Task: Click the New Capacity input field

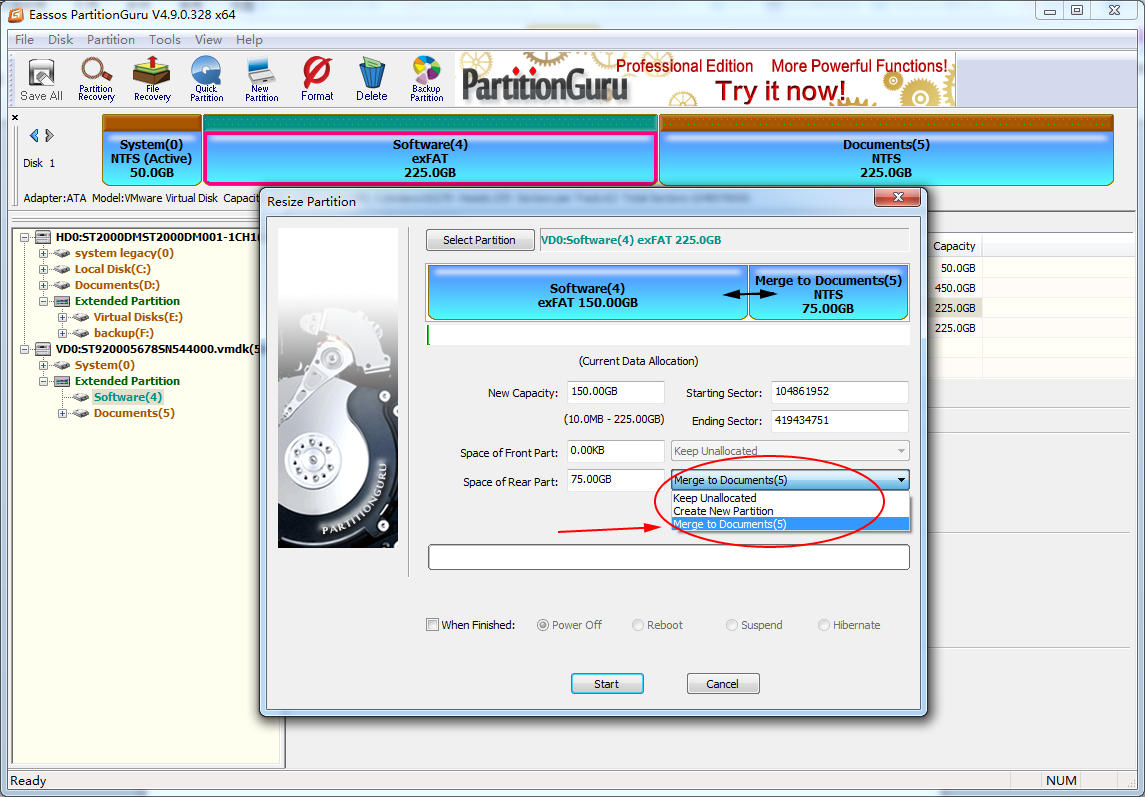Action: coord(616,392)
